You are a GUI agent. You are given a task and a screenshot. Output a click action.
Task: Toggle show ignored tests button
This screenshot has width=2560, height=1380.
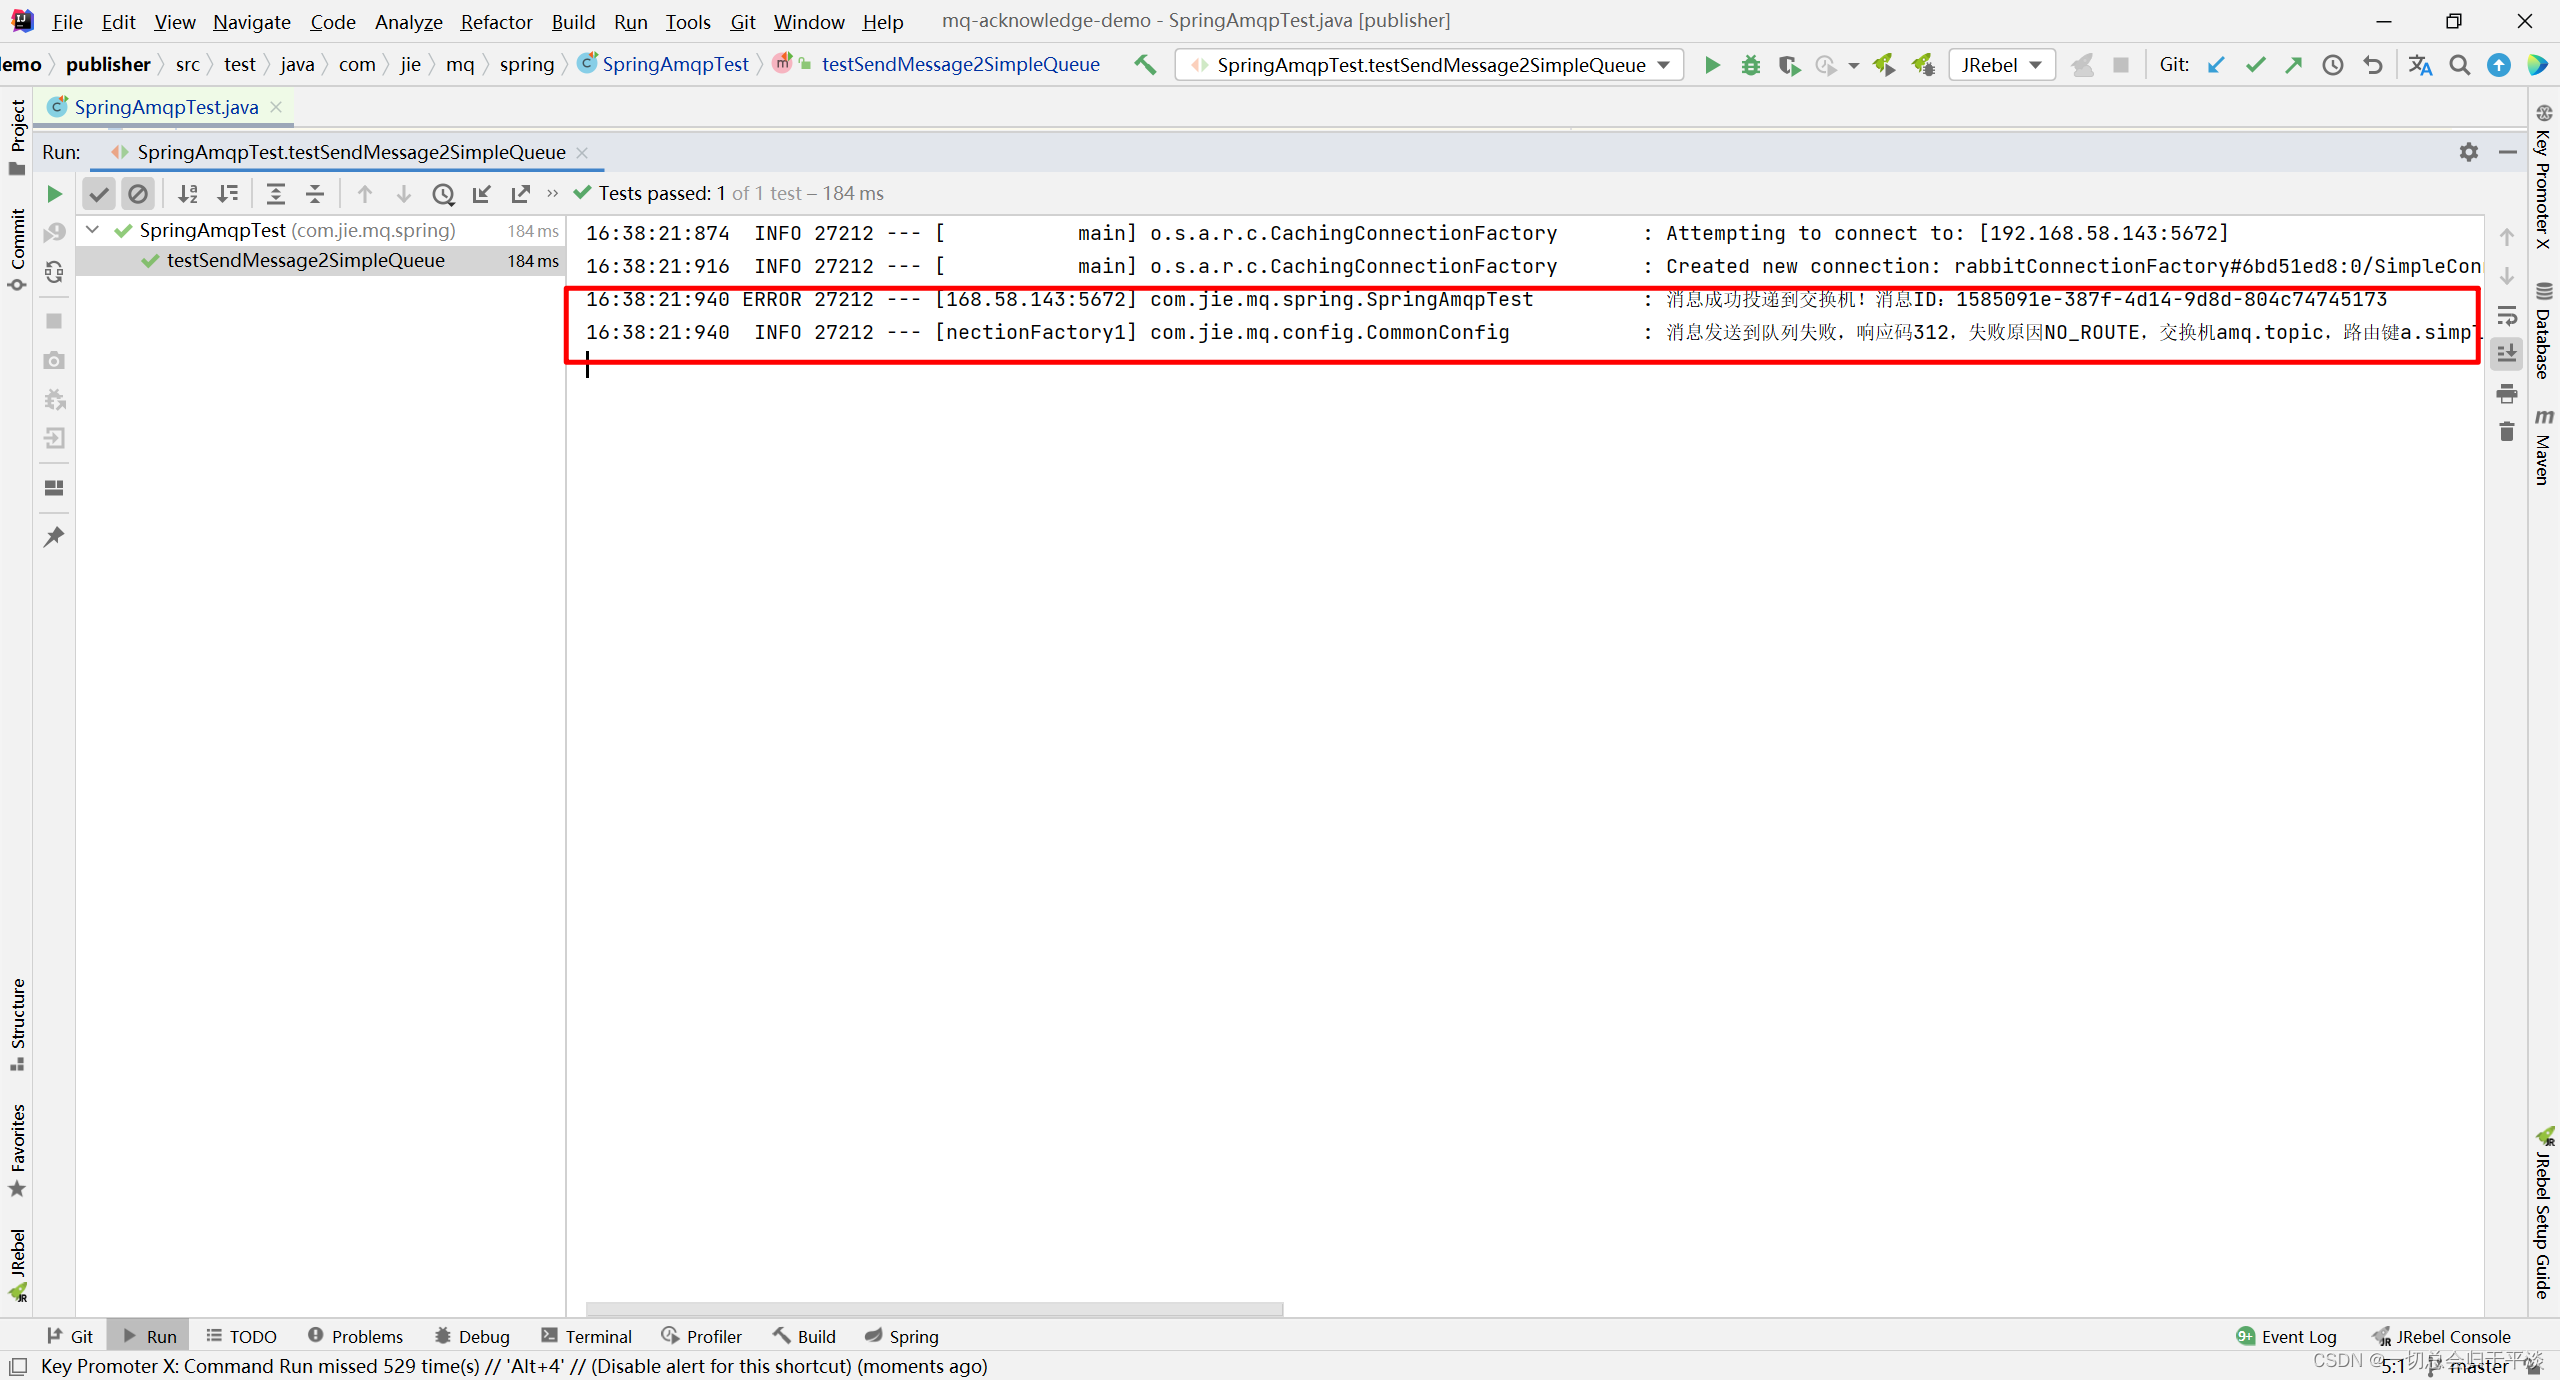click(138, 193)
